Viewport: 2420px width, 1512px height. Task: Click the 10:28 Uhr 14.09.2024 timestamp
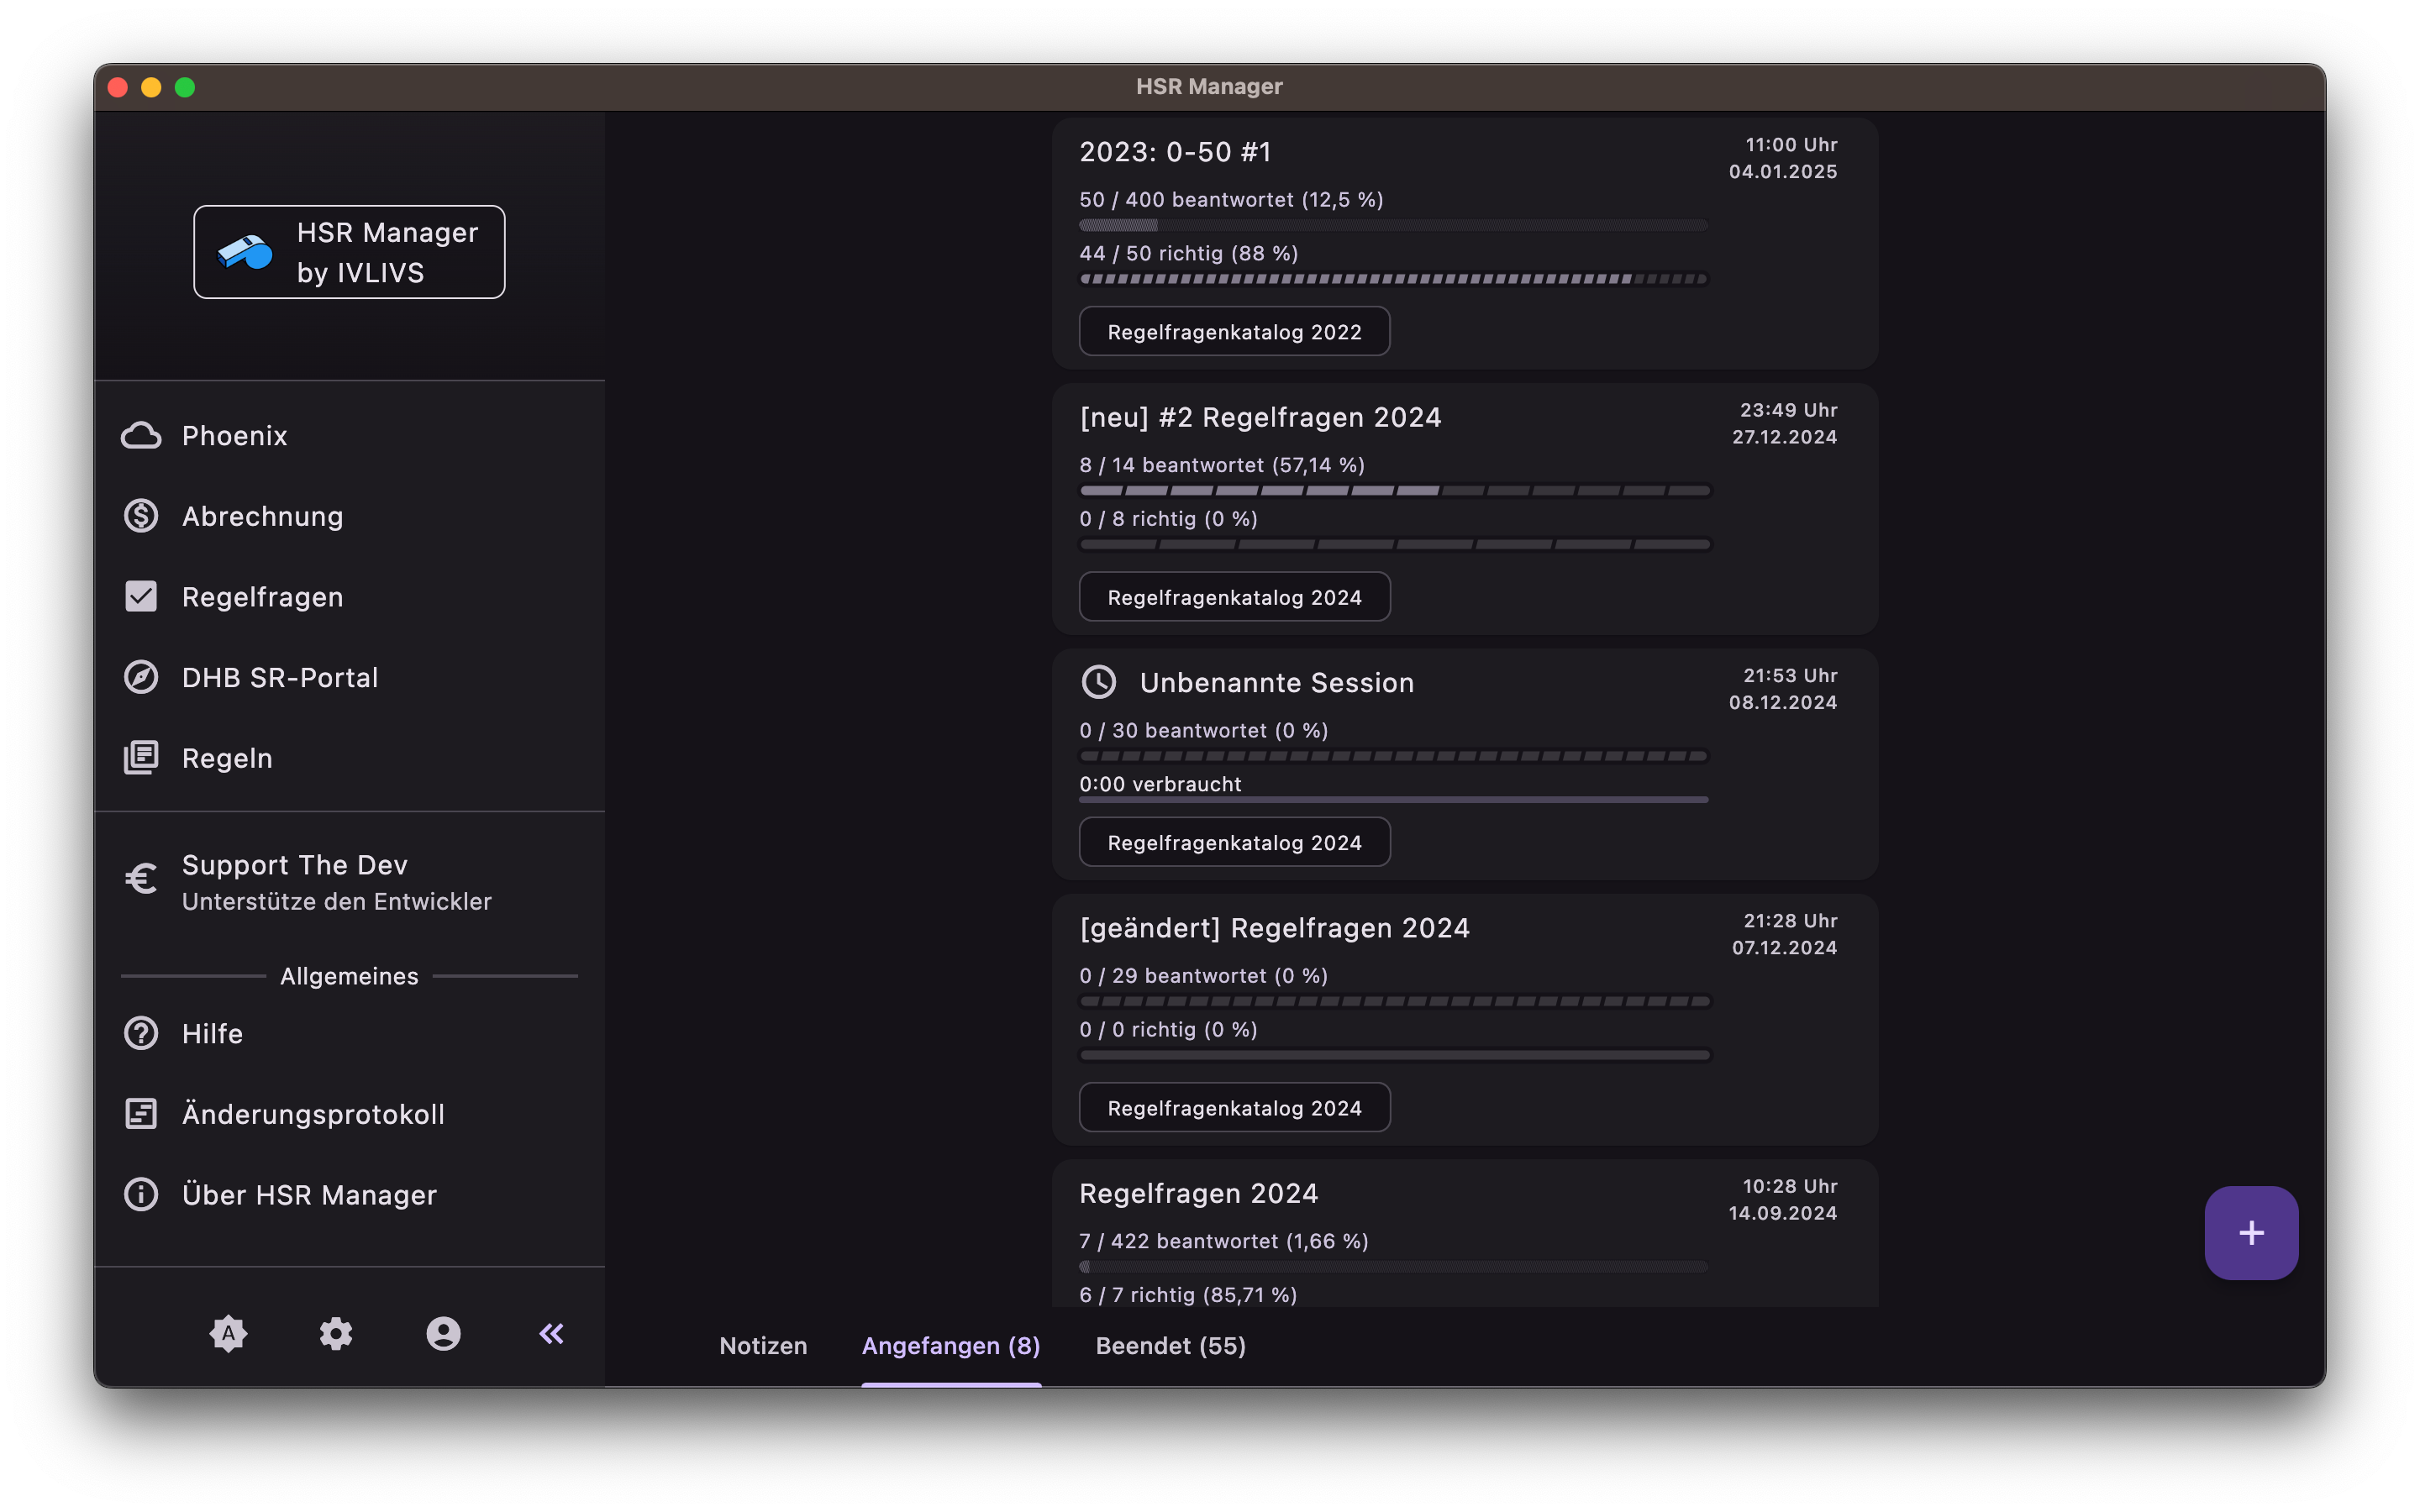tap(1783, 1199)
